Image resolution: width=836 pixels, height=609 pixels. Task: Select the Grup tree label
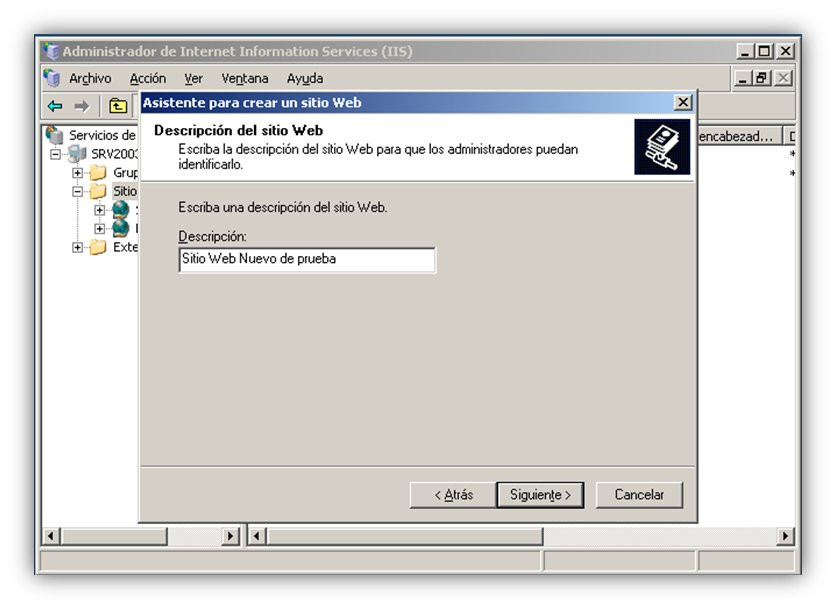tap(125, 172)
